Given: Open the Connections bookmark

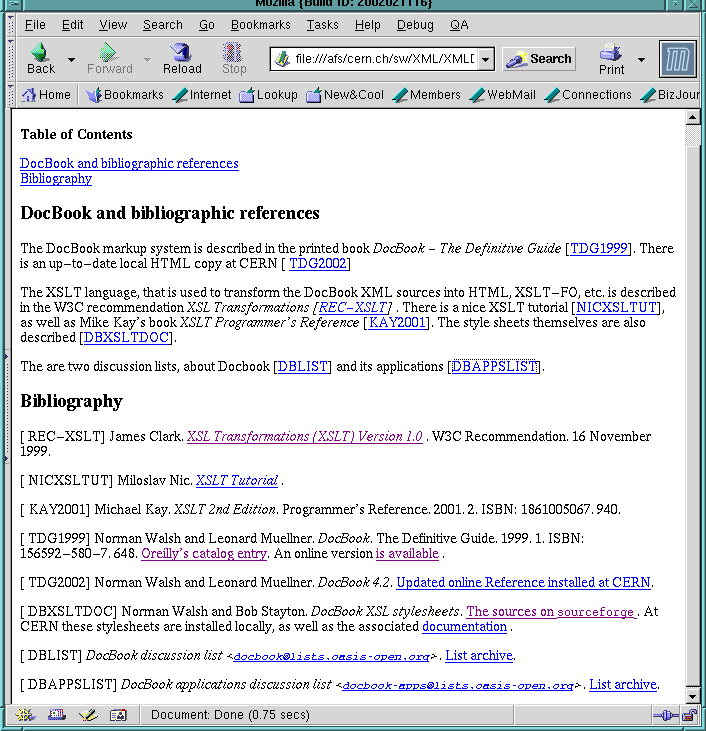Looking at the screenshot, I should 588,95.
